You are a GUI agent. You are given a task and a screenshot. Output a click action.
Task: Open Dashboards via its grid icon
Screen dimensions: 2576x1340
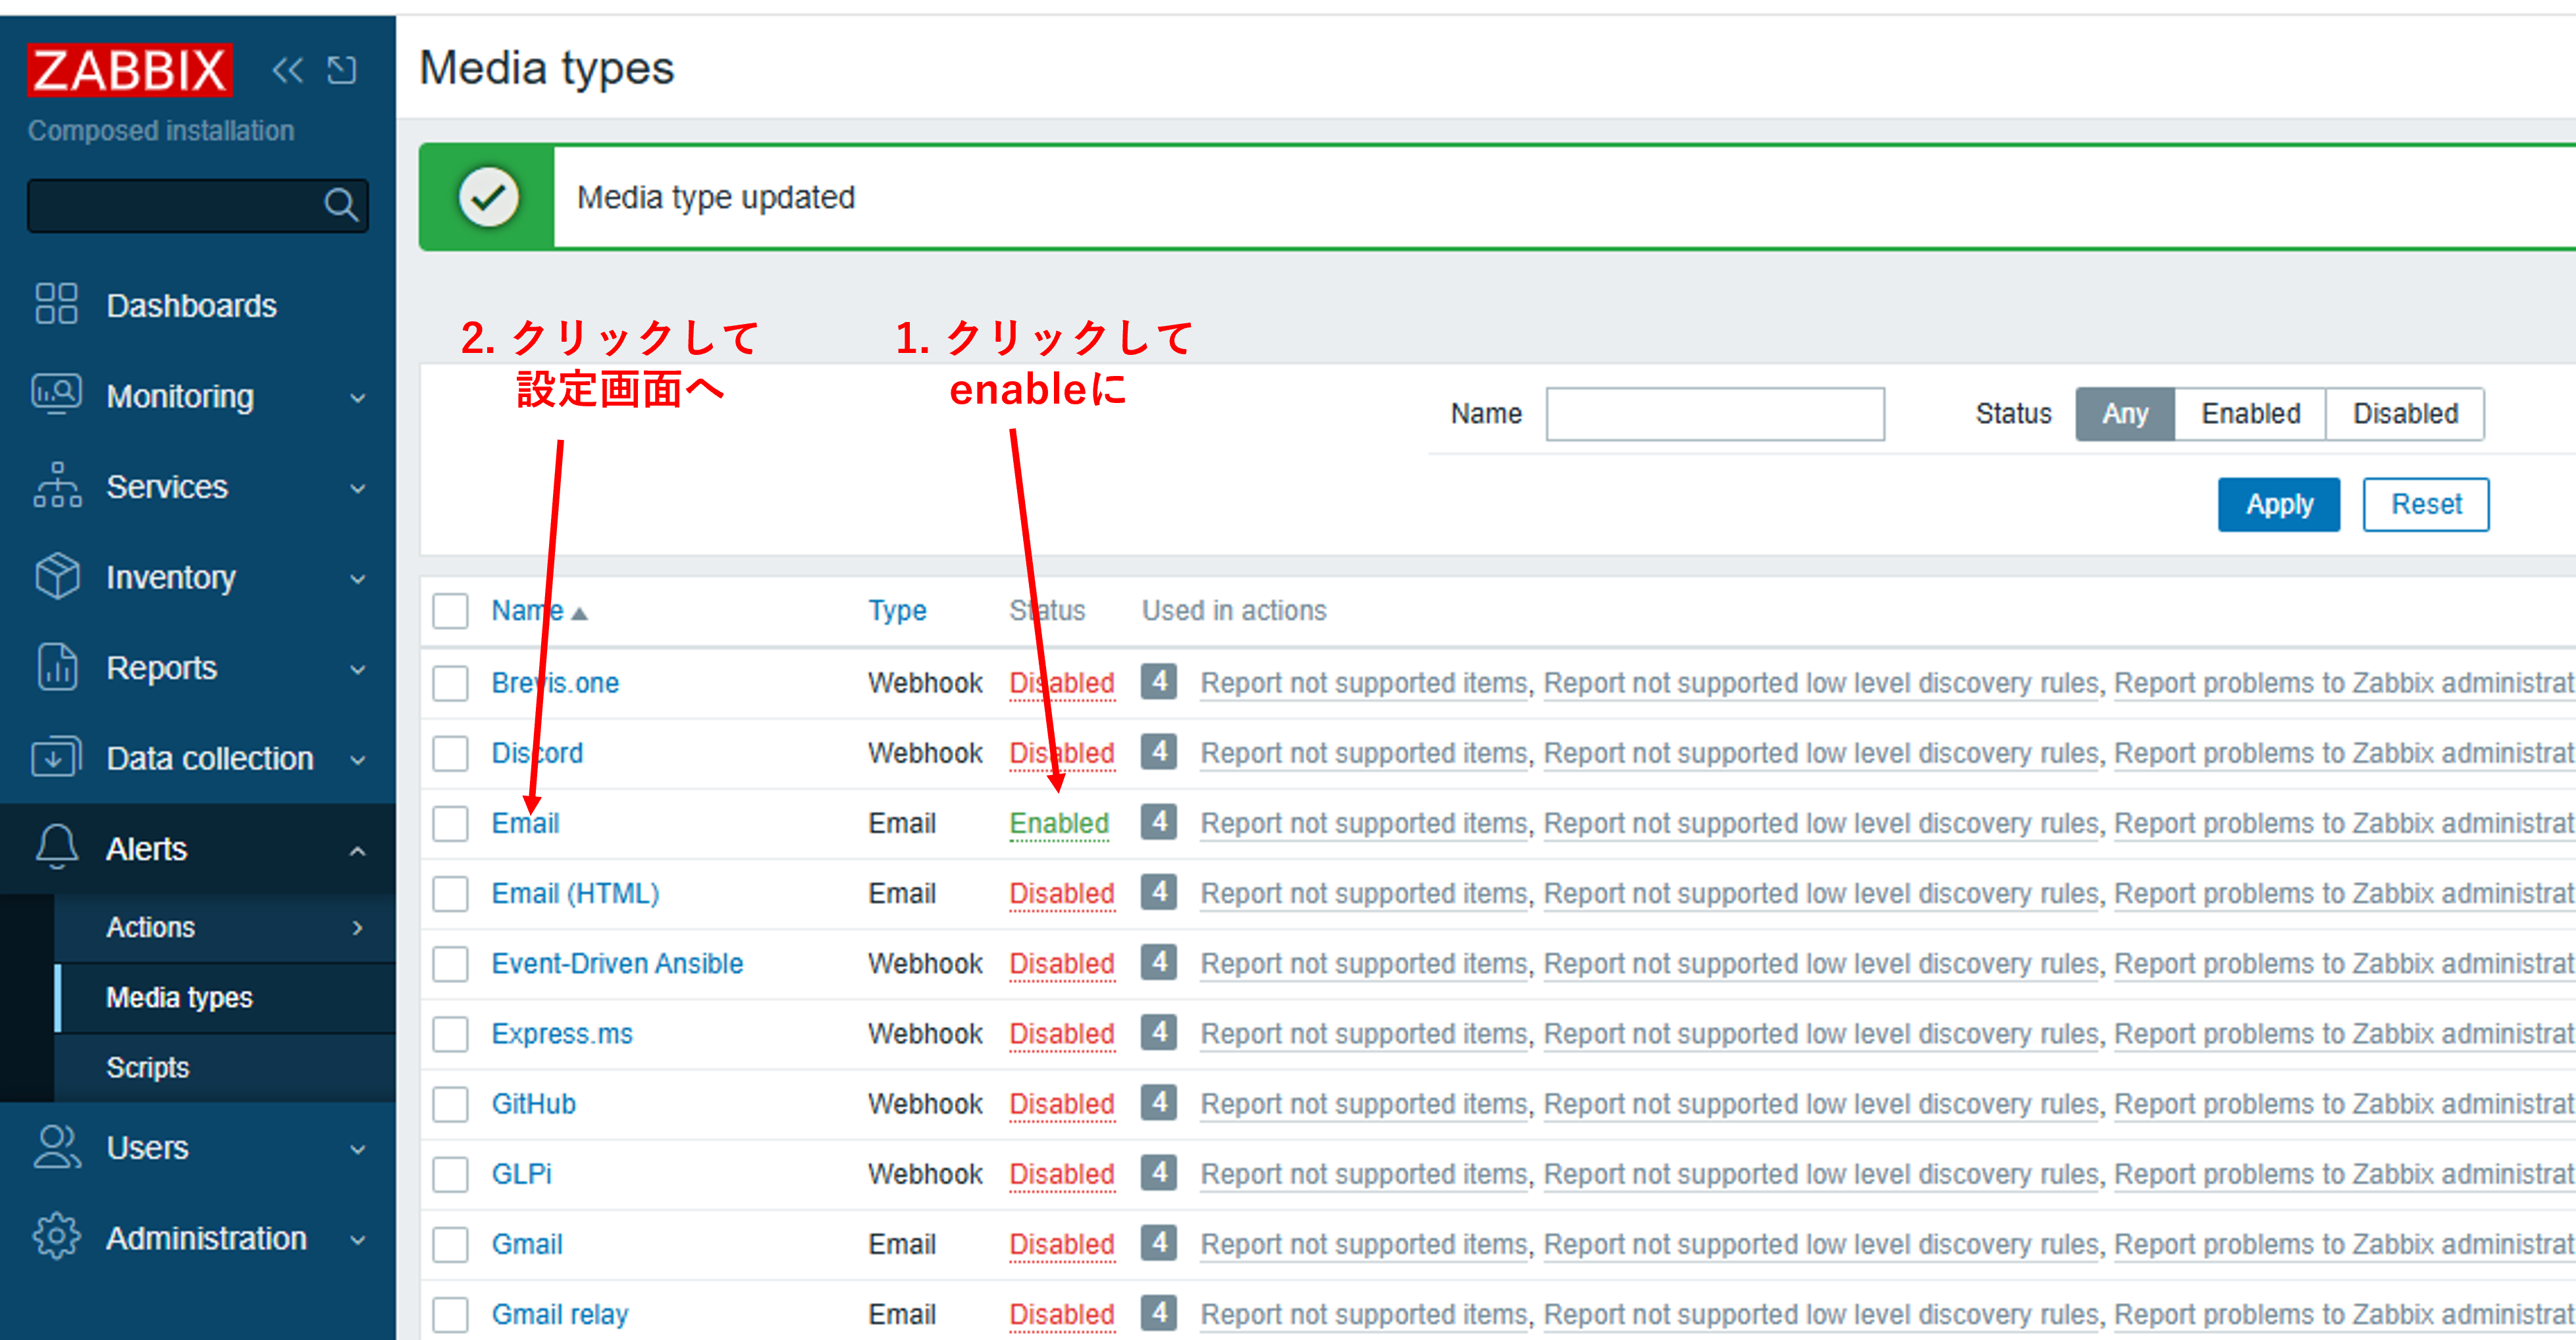(x=56, y=304)
